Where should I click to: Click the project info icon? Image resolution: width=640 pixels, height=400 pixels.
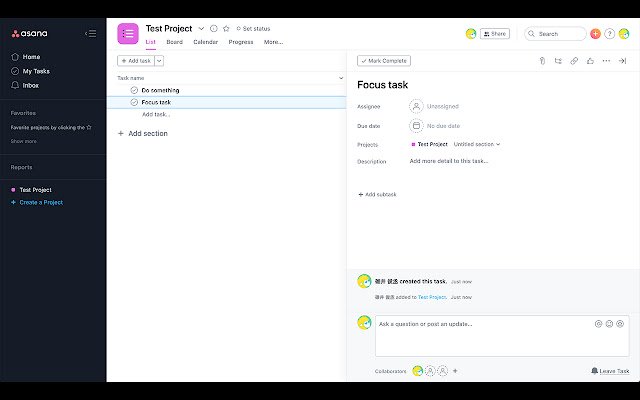click(213, 29)
